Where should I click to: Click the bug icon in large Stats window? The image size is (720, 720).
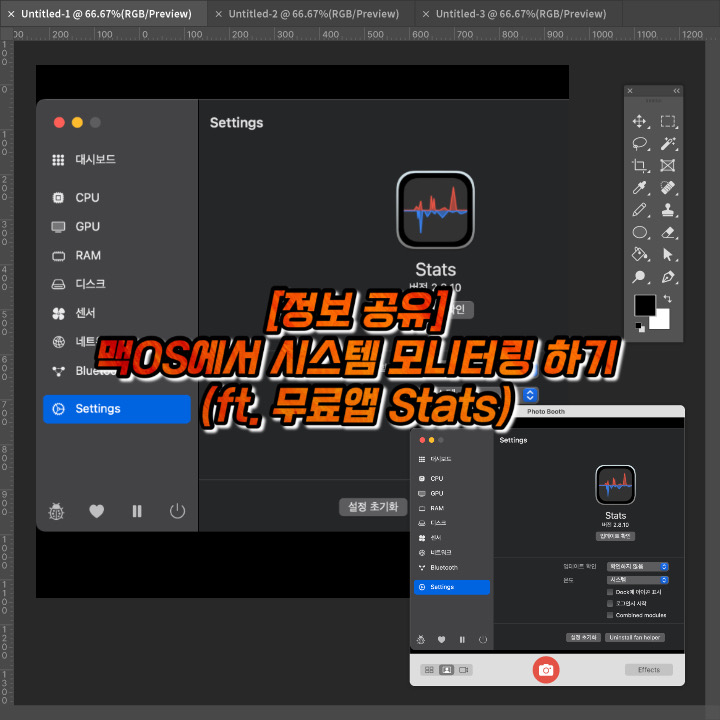56,511
